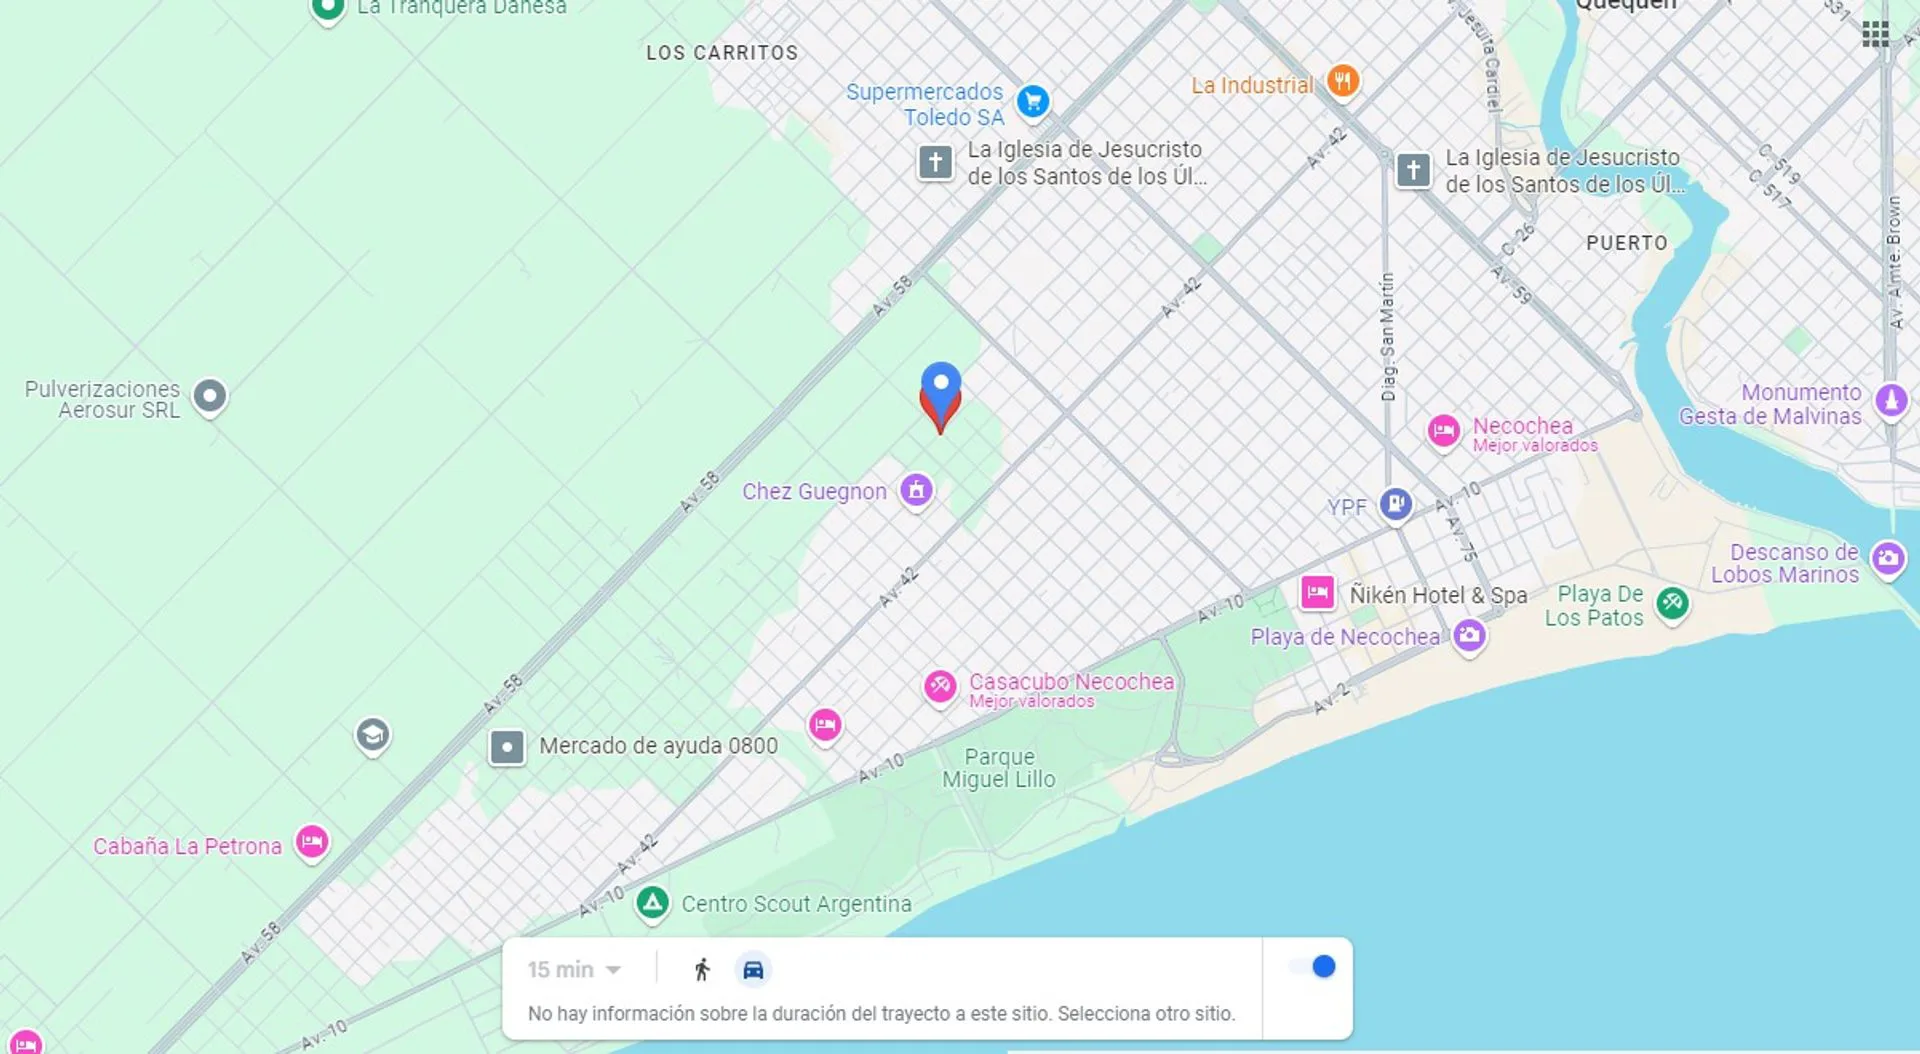Open the Cabaña La Petrona hotel pin

[x=312, y=842]
